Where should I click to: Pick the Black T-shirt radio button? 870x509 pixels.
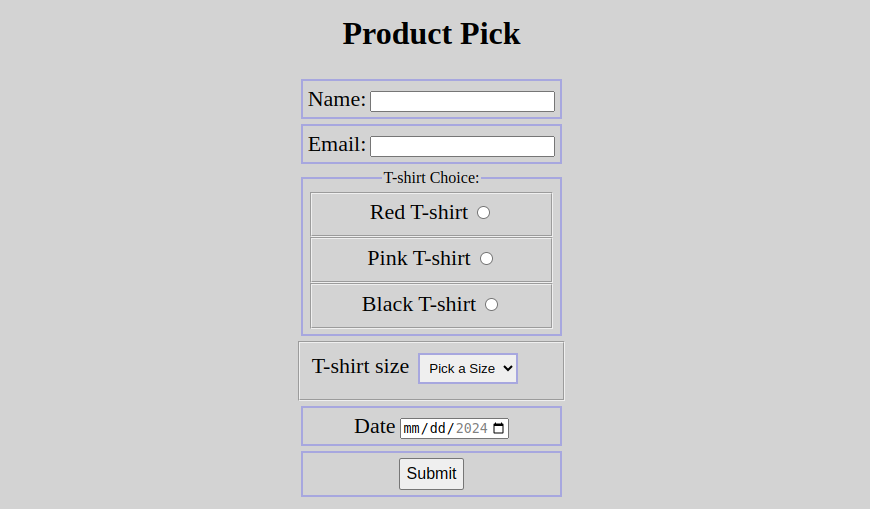491,304
